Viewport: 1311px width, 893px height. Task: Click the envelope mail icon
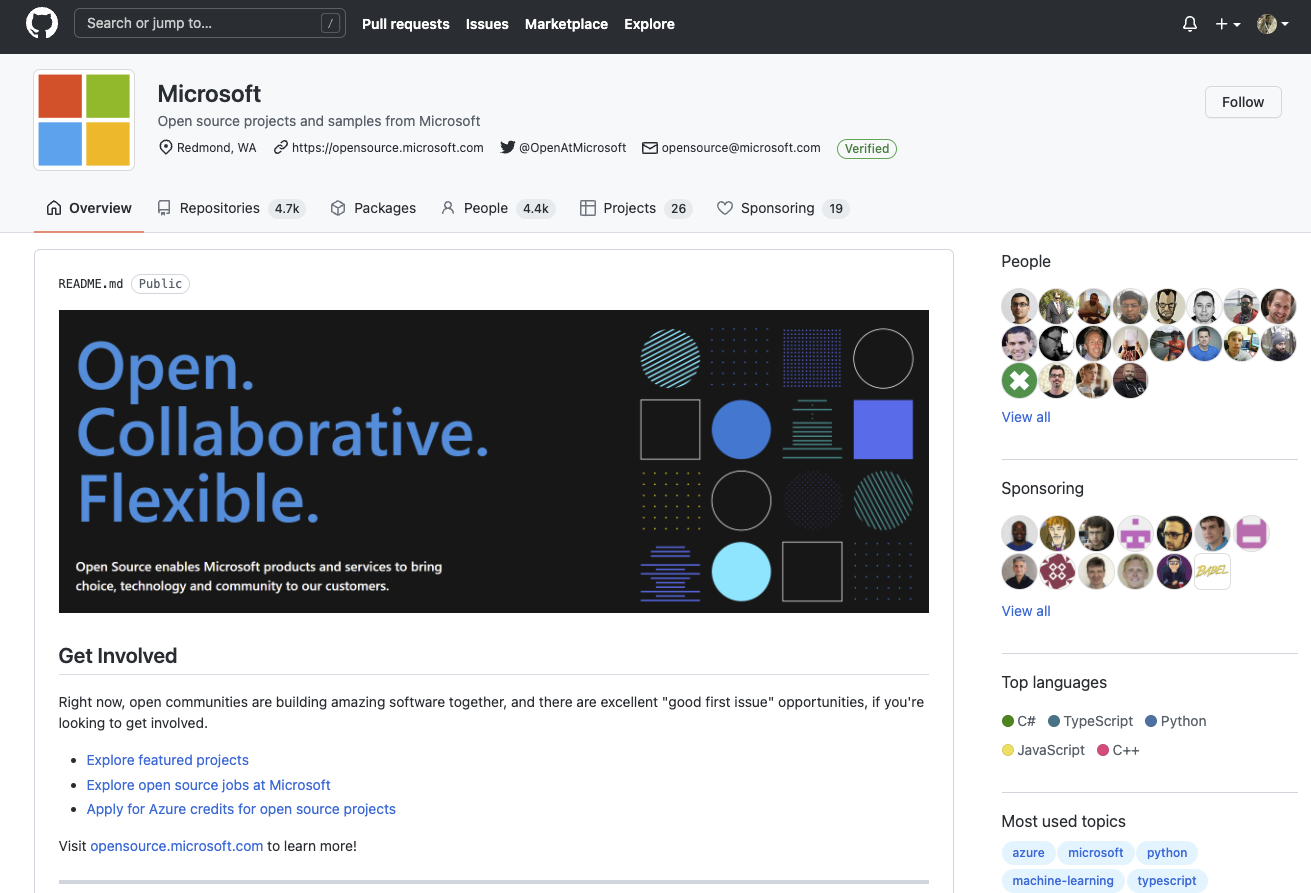[650, 148]
